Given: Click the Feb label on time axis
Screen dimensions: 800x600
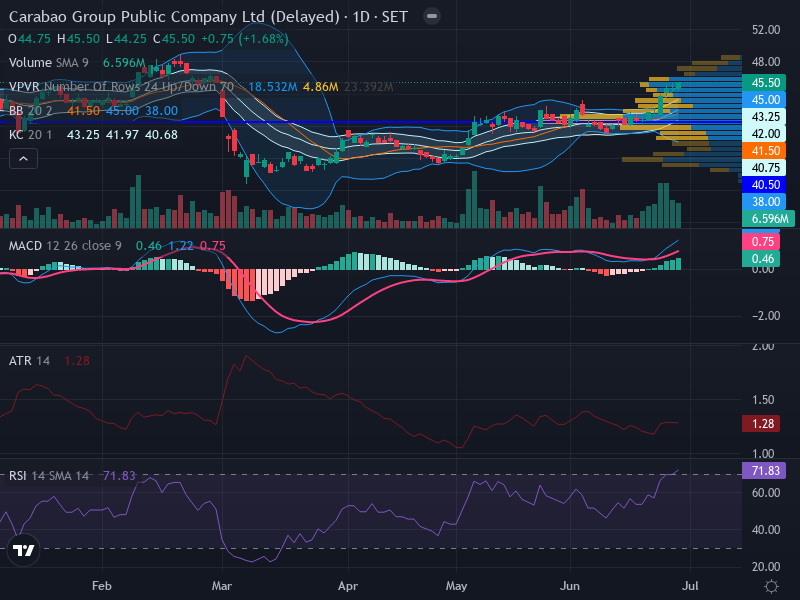Looking at the screenshot, I should click(102, 586).
